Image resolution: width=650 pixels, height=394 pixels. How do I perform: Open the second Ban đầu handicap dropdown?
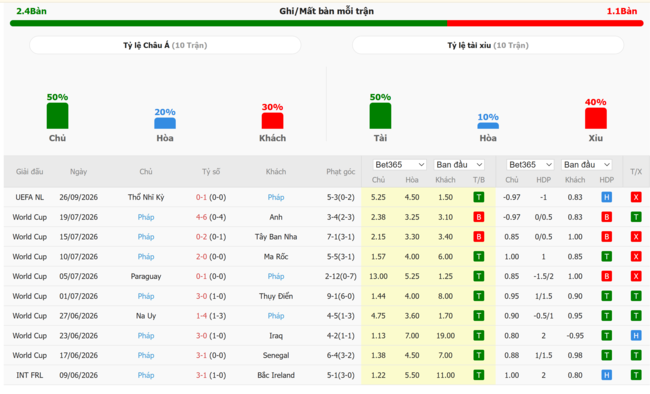587,165
